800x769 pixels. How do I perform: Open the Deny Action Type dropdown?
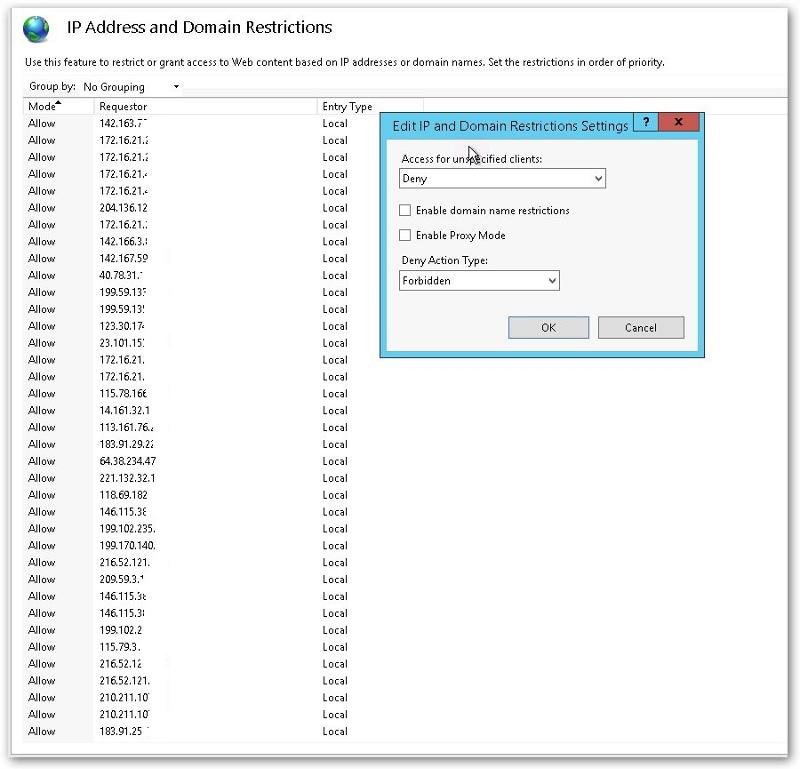[x=550, y=280]
